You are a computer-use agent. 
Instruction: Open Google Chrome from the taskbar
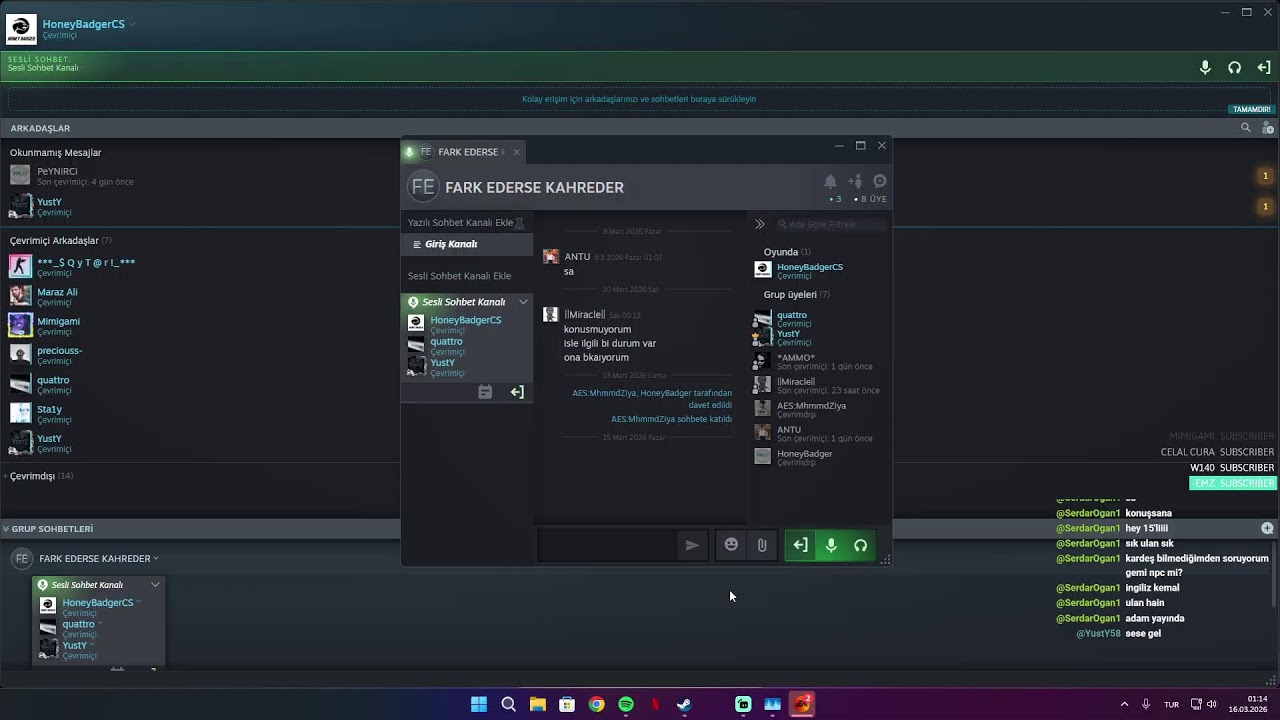[x=596, y=704]
